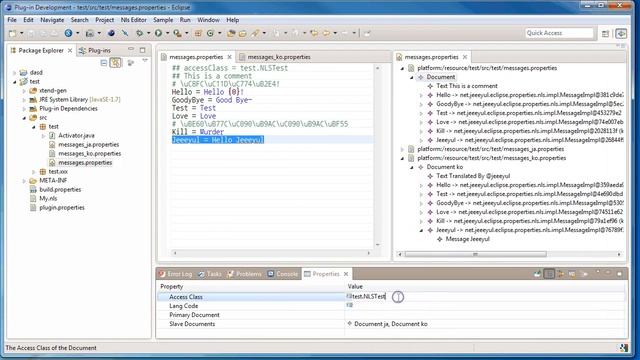The height and width of the screenshot is (360, 640).
Task: Click the New Java Package toolbar icon
Action: pos(198,33)
